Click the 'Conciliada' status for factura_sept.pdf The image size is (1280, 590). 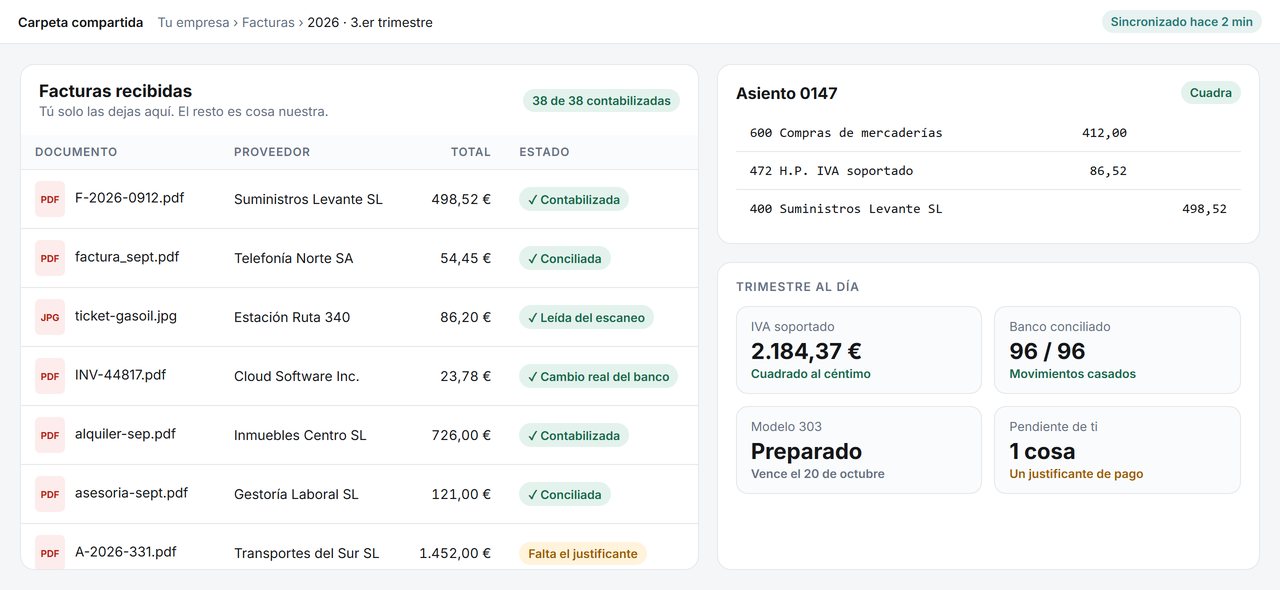(x=565, y=258)
